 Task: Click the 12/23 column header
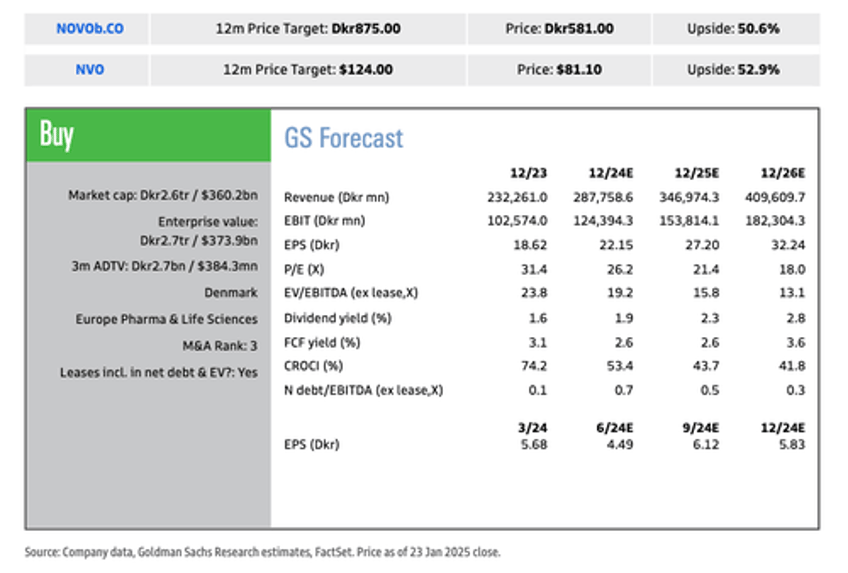tap(528, 173)
